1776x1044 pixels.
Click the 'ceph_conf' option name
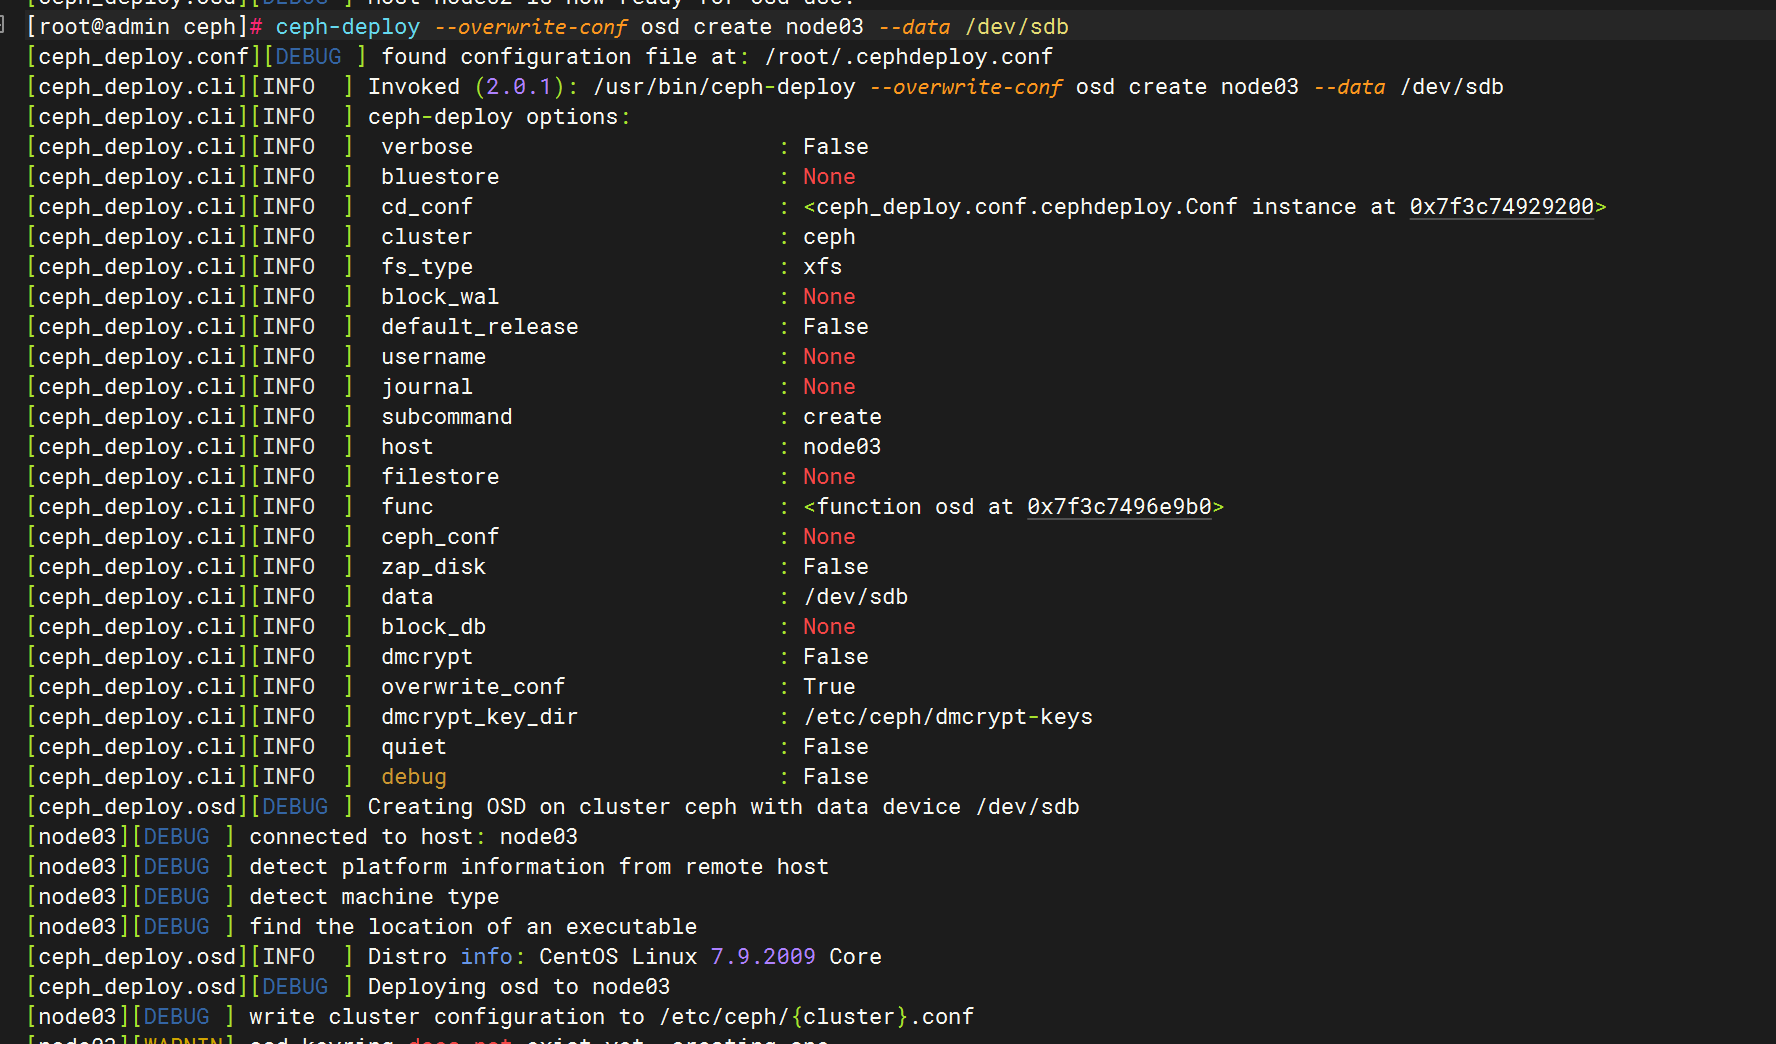click(x=440, y=537)
